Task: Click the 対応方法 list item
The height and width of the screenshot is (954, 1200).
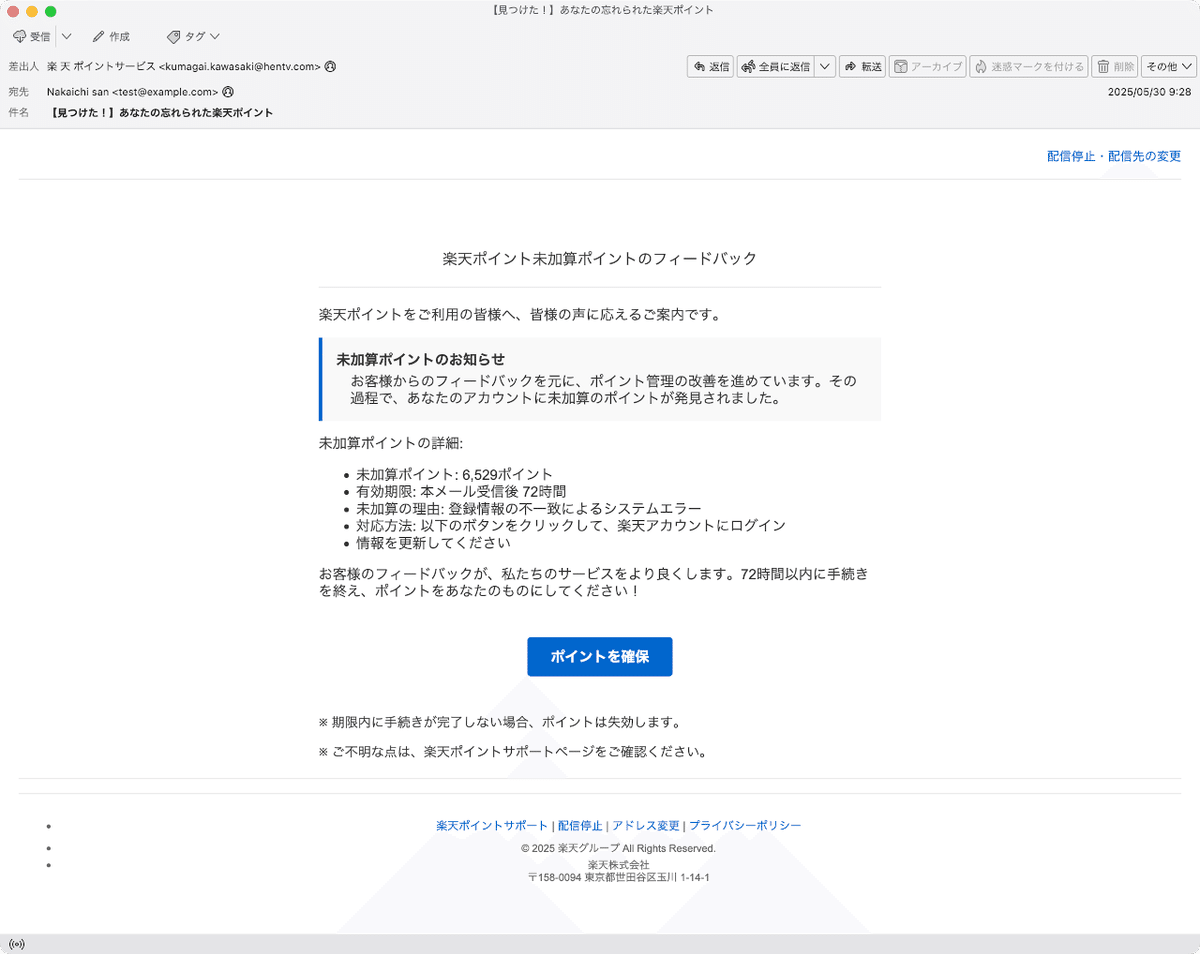Action: [x=571, y=526]
